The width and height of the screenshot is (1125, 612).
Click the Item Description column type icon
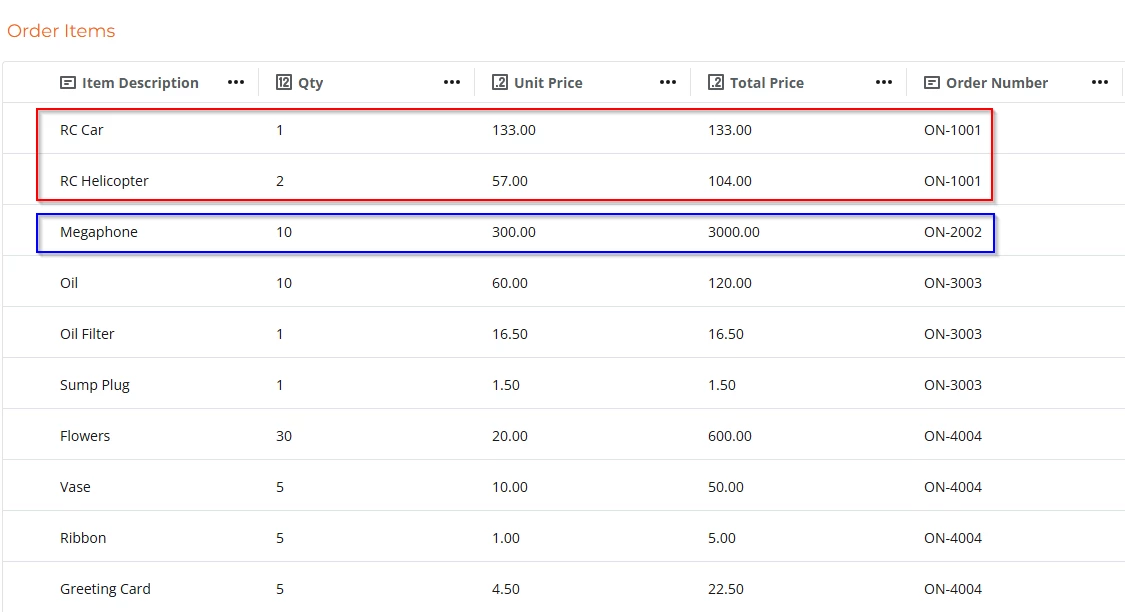[x=67, y=83]
